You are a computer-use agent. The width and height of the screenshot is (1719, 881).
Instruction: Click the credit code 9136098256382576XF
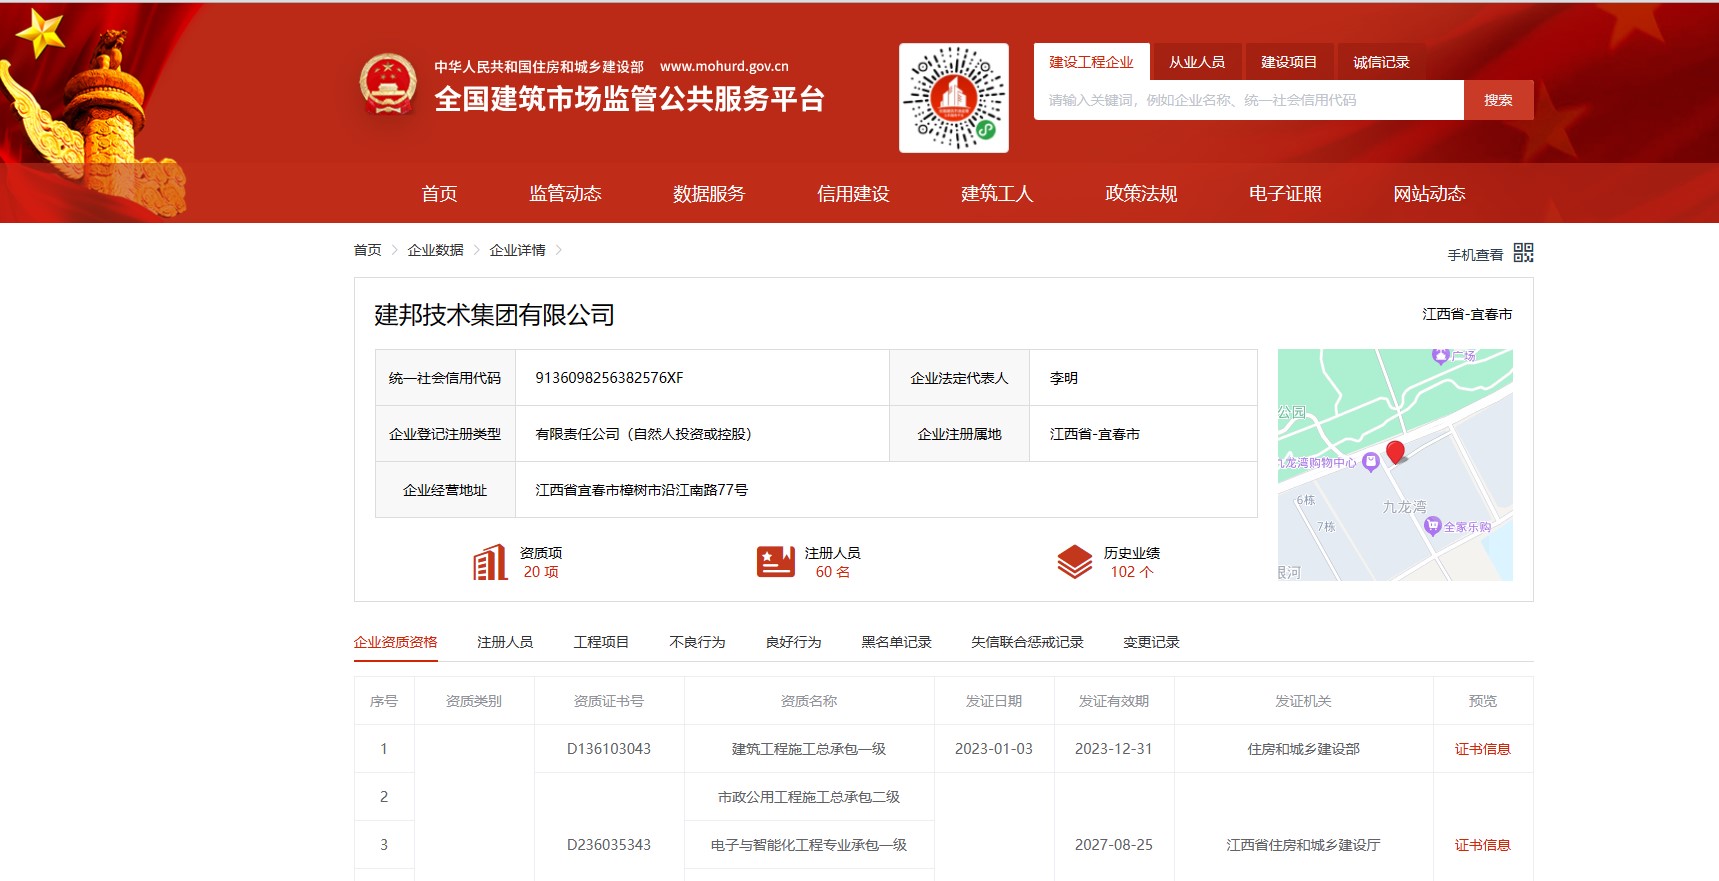point(609,378)
